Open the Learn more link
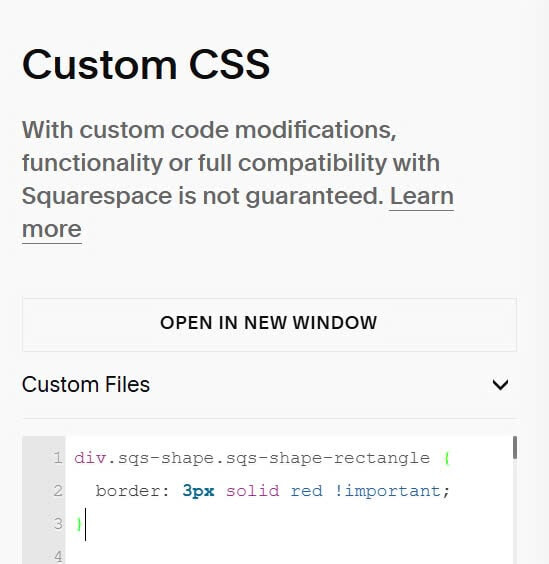 click(x=238, y=213)
